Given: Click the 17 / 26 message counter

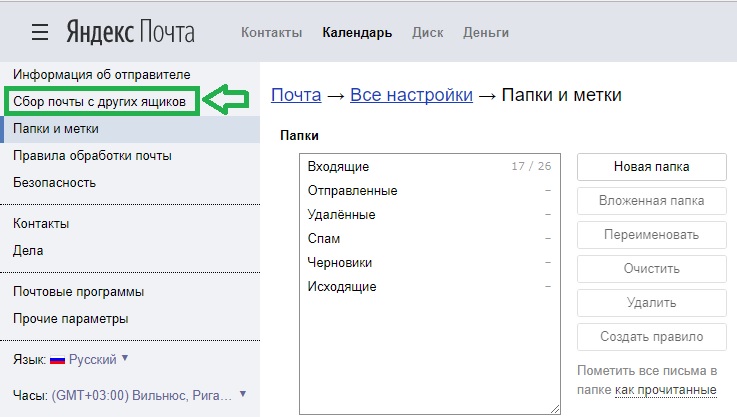Looking at the screenshot, I should pyautogui.click(x=531, y=166).
